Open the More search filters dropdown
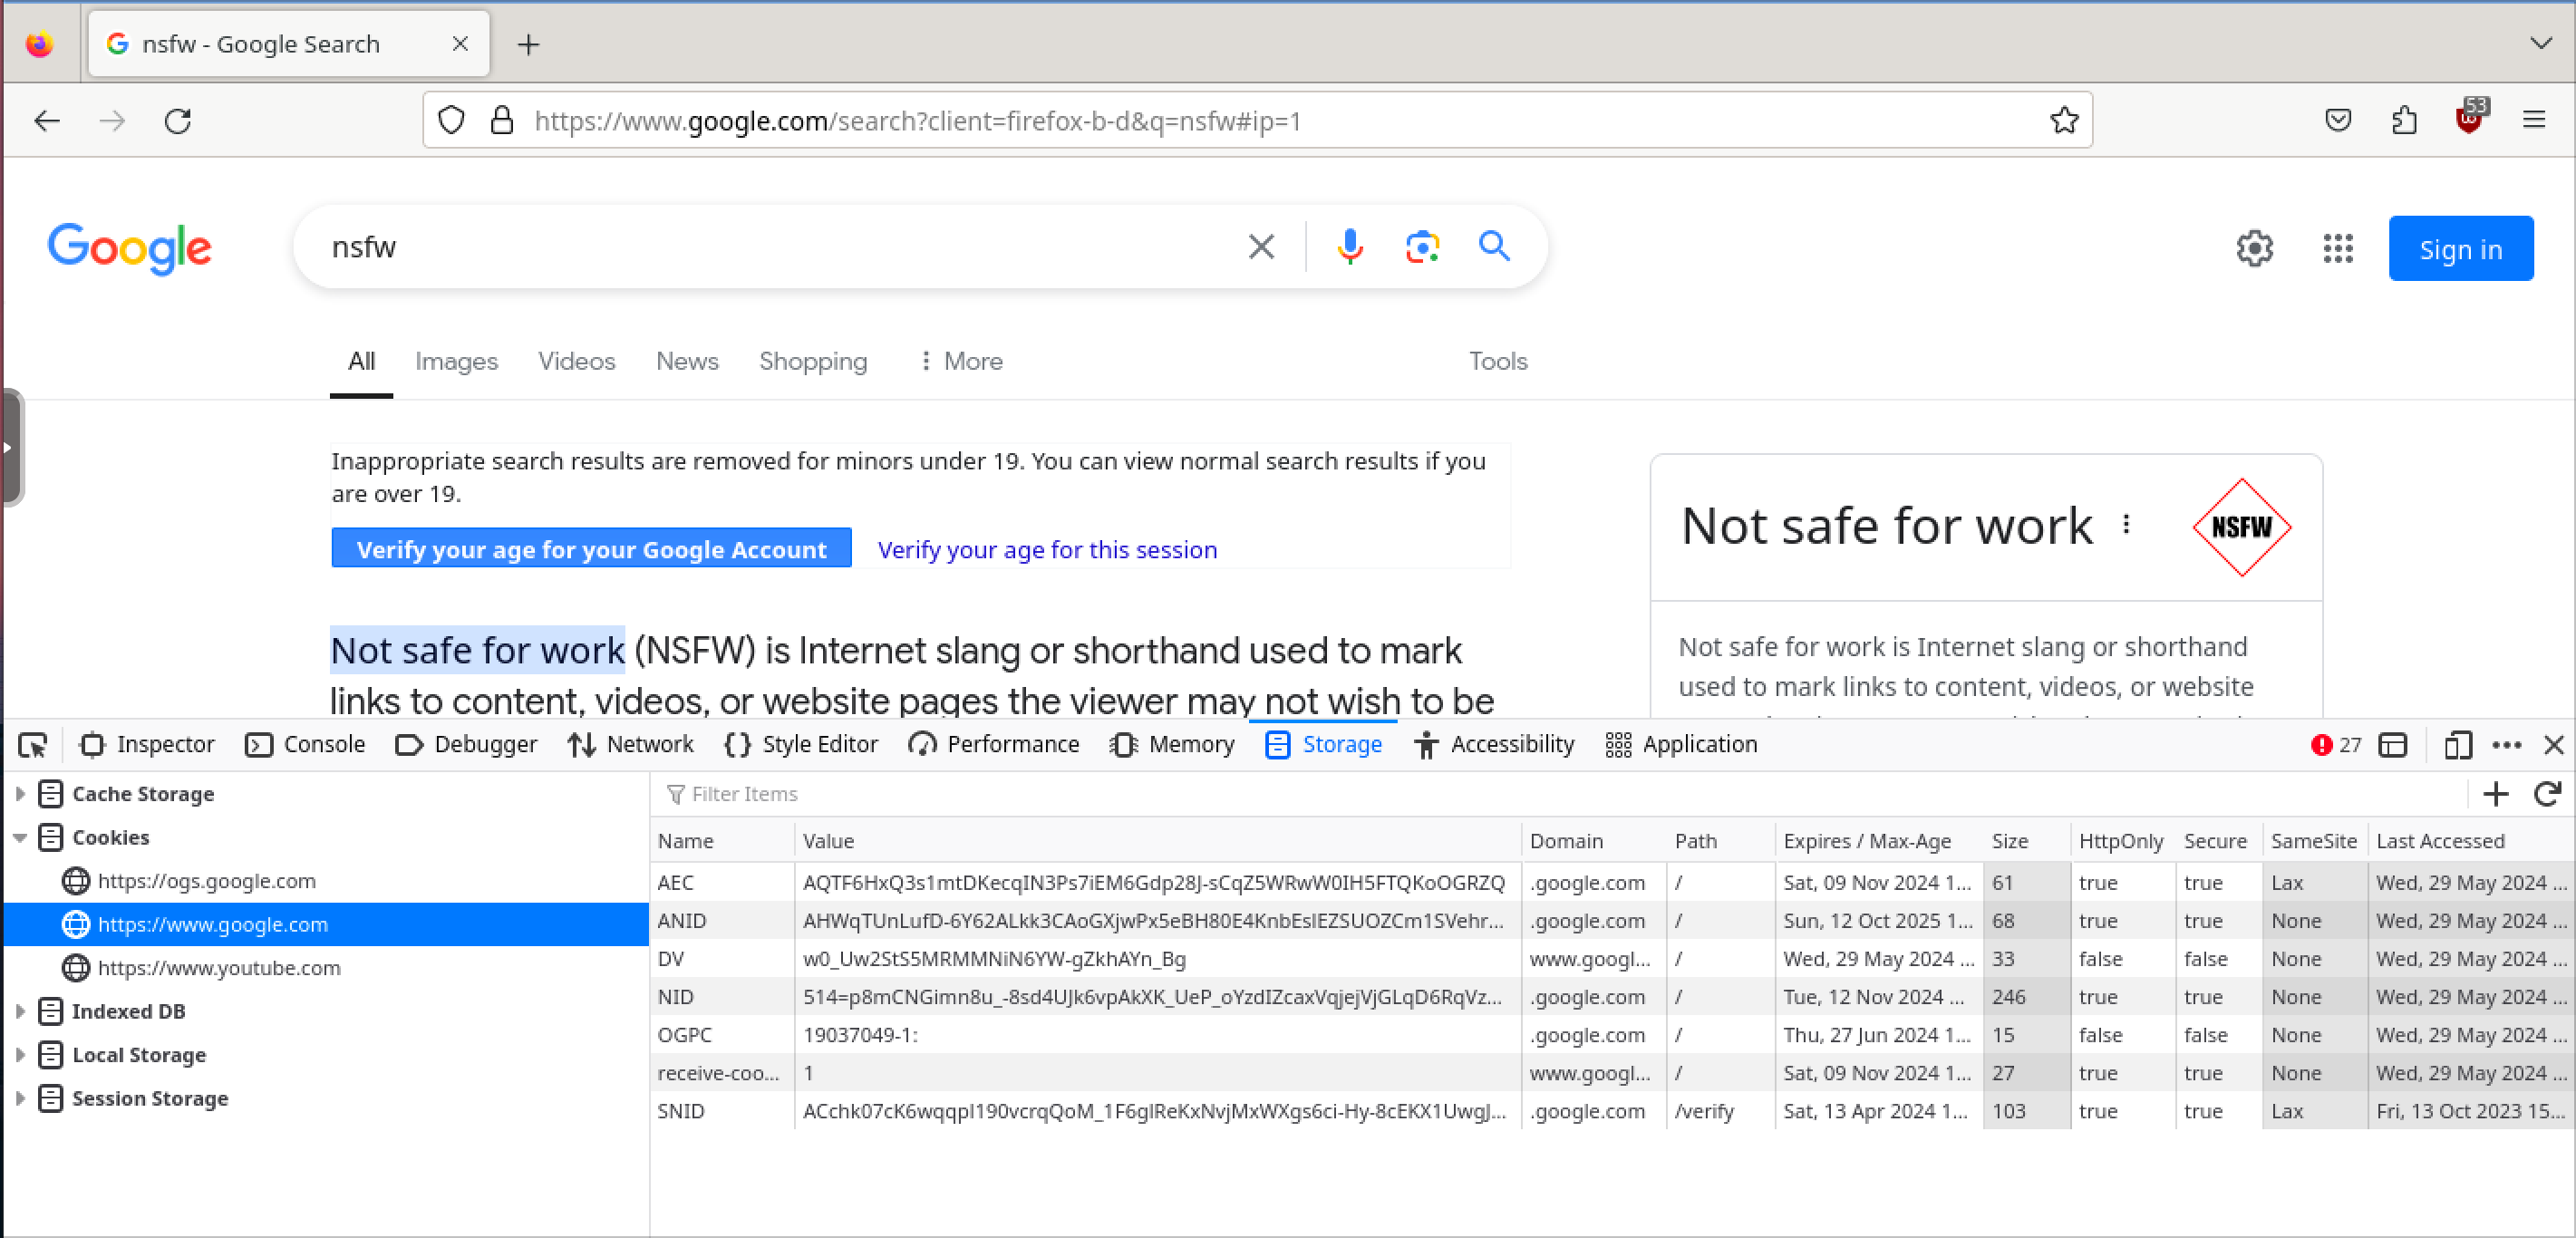 [960, 361]
